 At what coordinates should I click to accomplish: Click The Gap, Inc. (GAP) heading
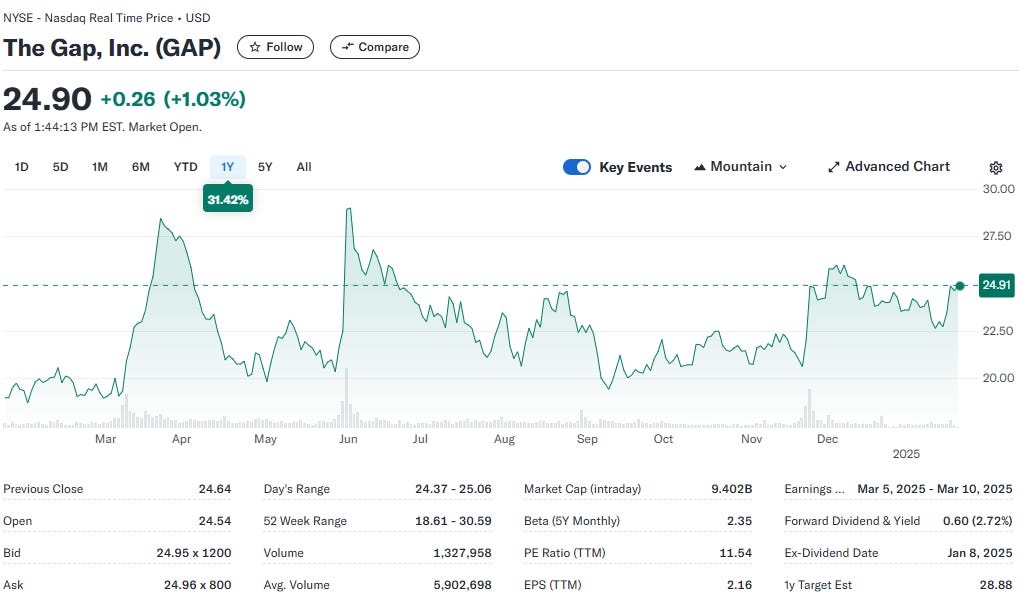[112, 48]
